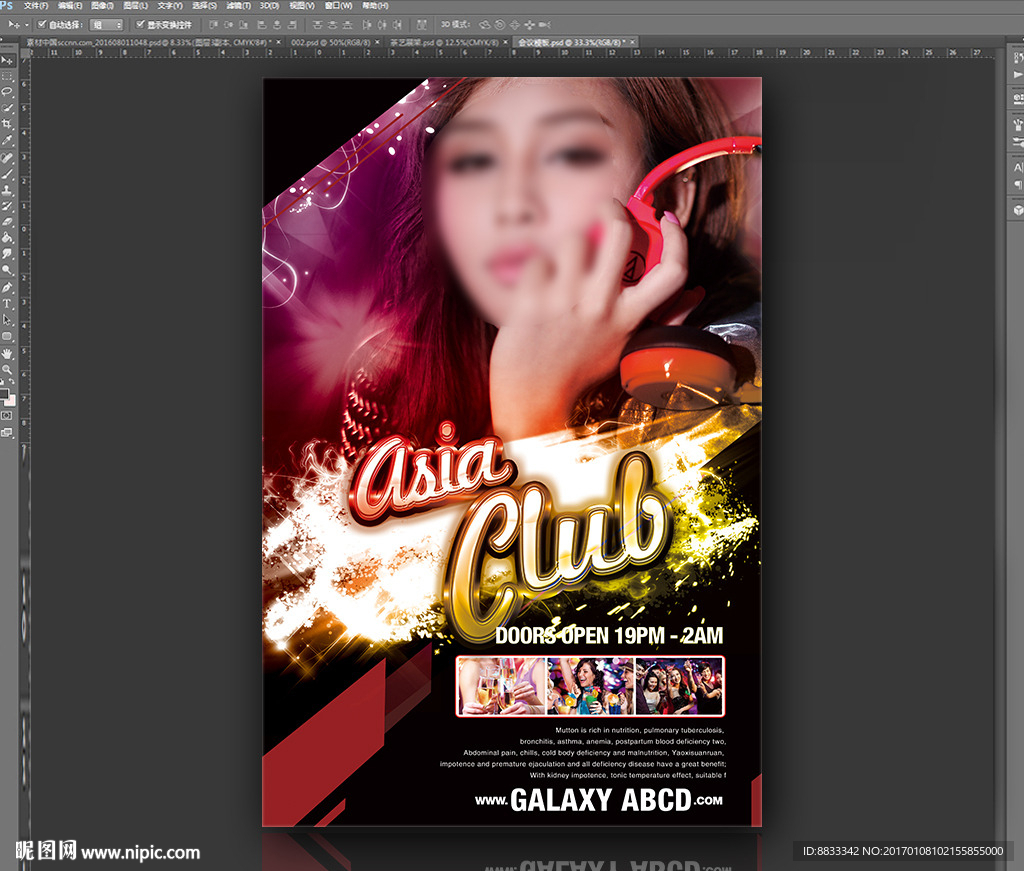
Task: Select the Eyedropper tool
Action: coord(7,140)
